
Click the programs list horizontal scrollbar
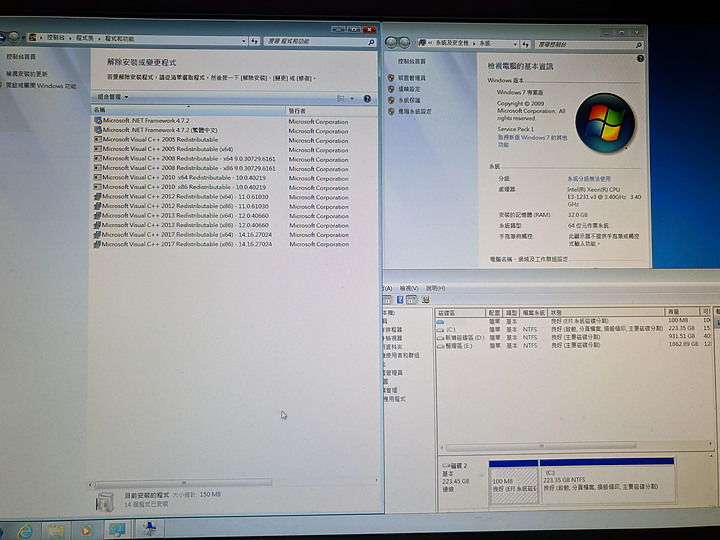[x=184, y=483]
